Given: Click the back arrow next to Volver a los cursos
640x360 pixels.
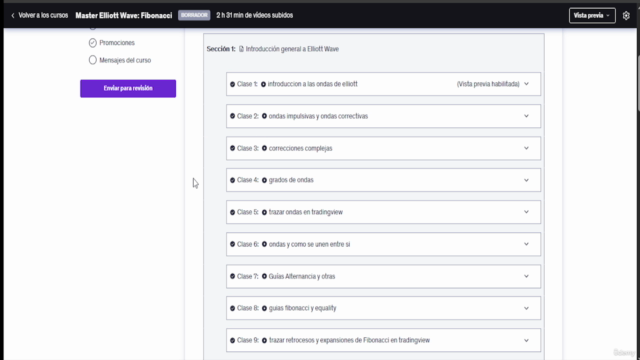Looking at the screenshot, I should [13, 16].
